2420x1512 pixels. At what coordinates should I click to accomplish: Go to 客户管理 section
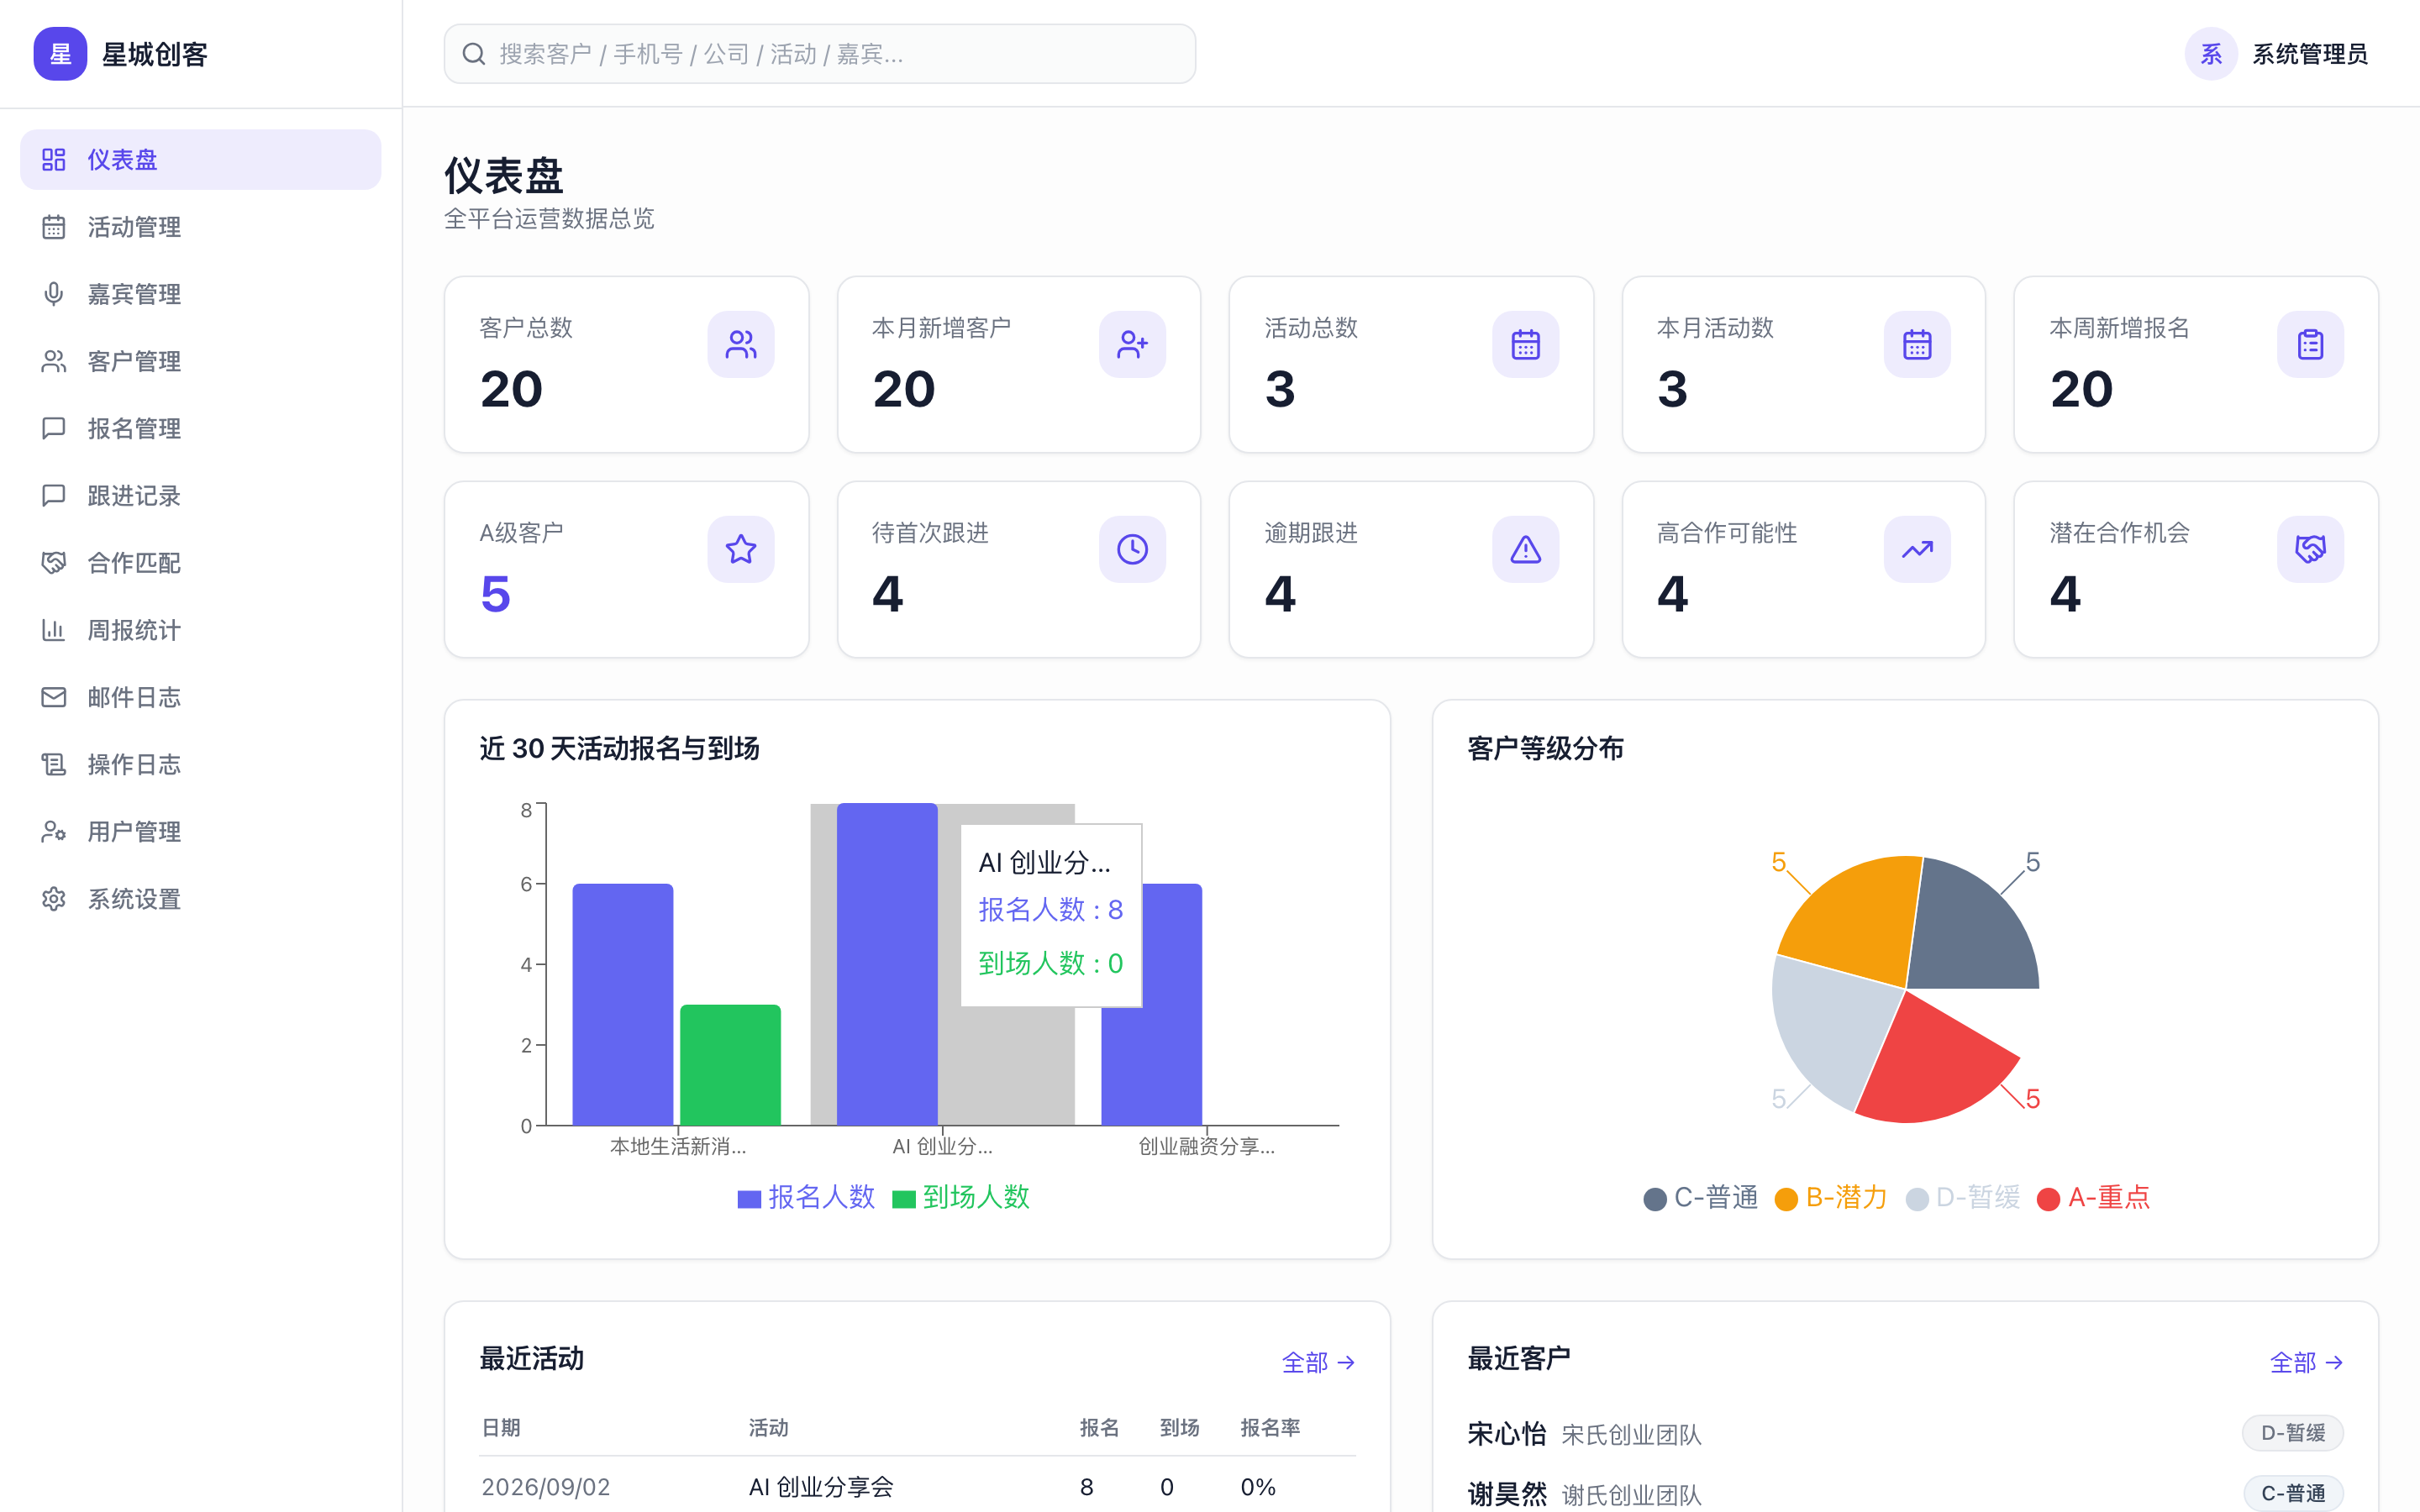click(200, 361)
